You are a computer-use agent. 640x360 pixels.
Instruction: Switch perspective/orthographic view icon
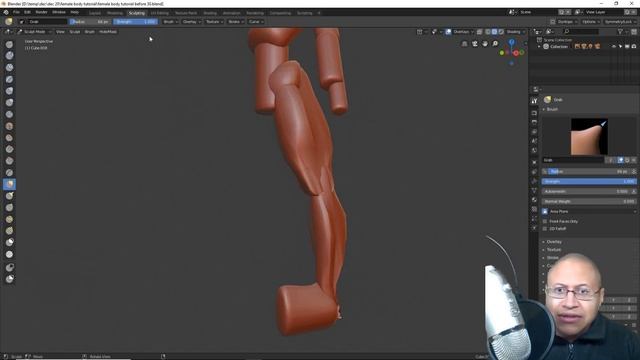464,44
